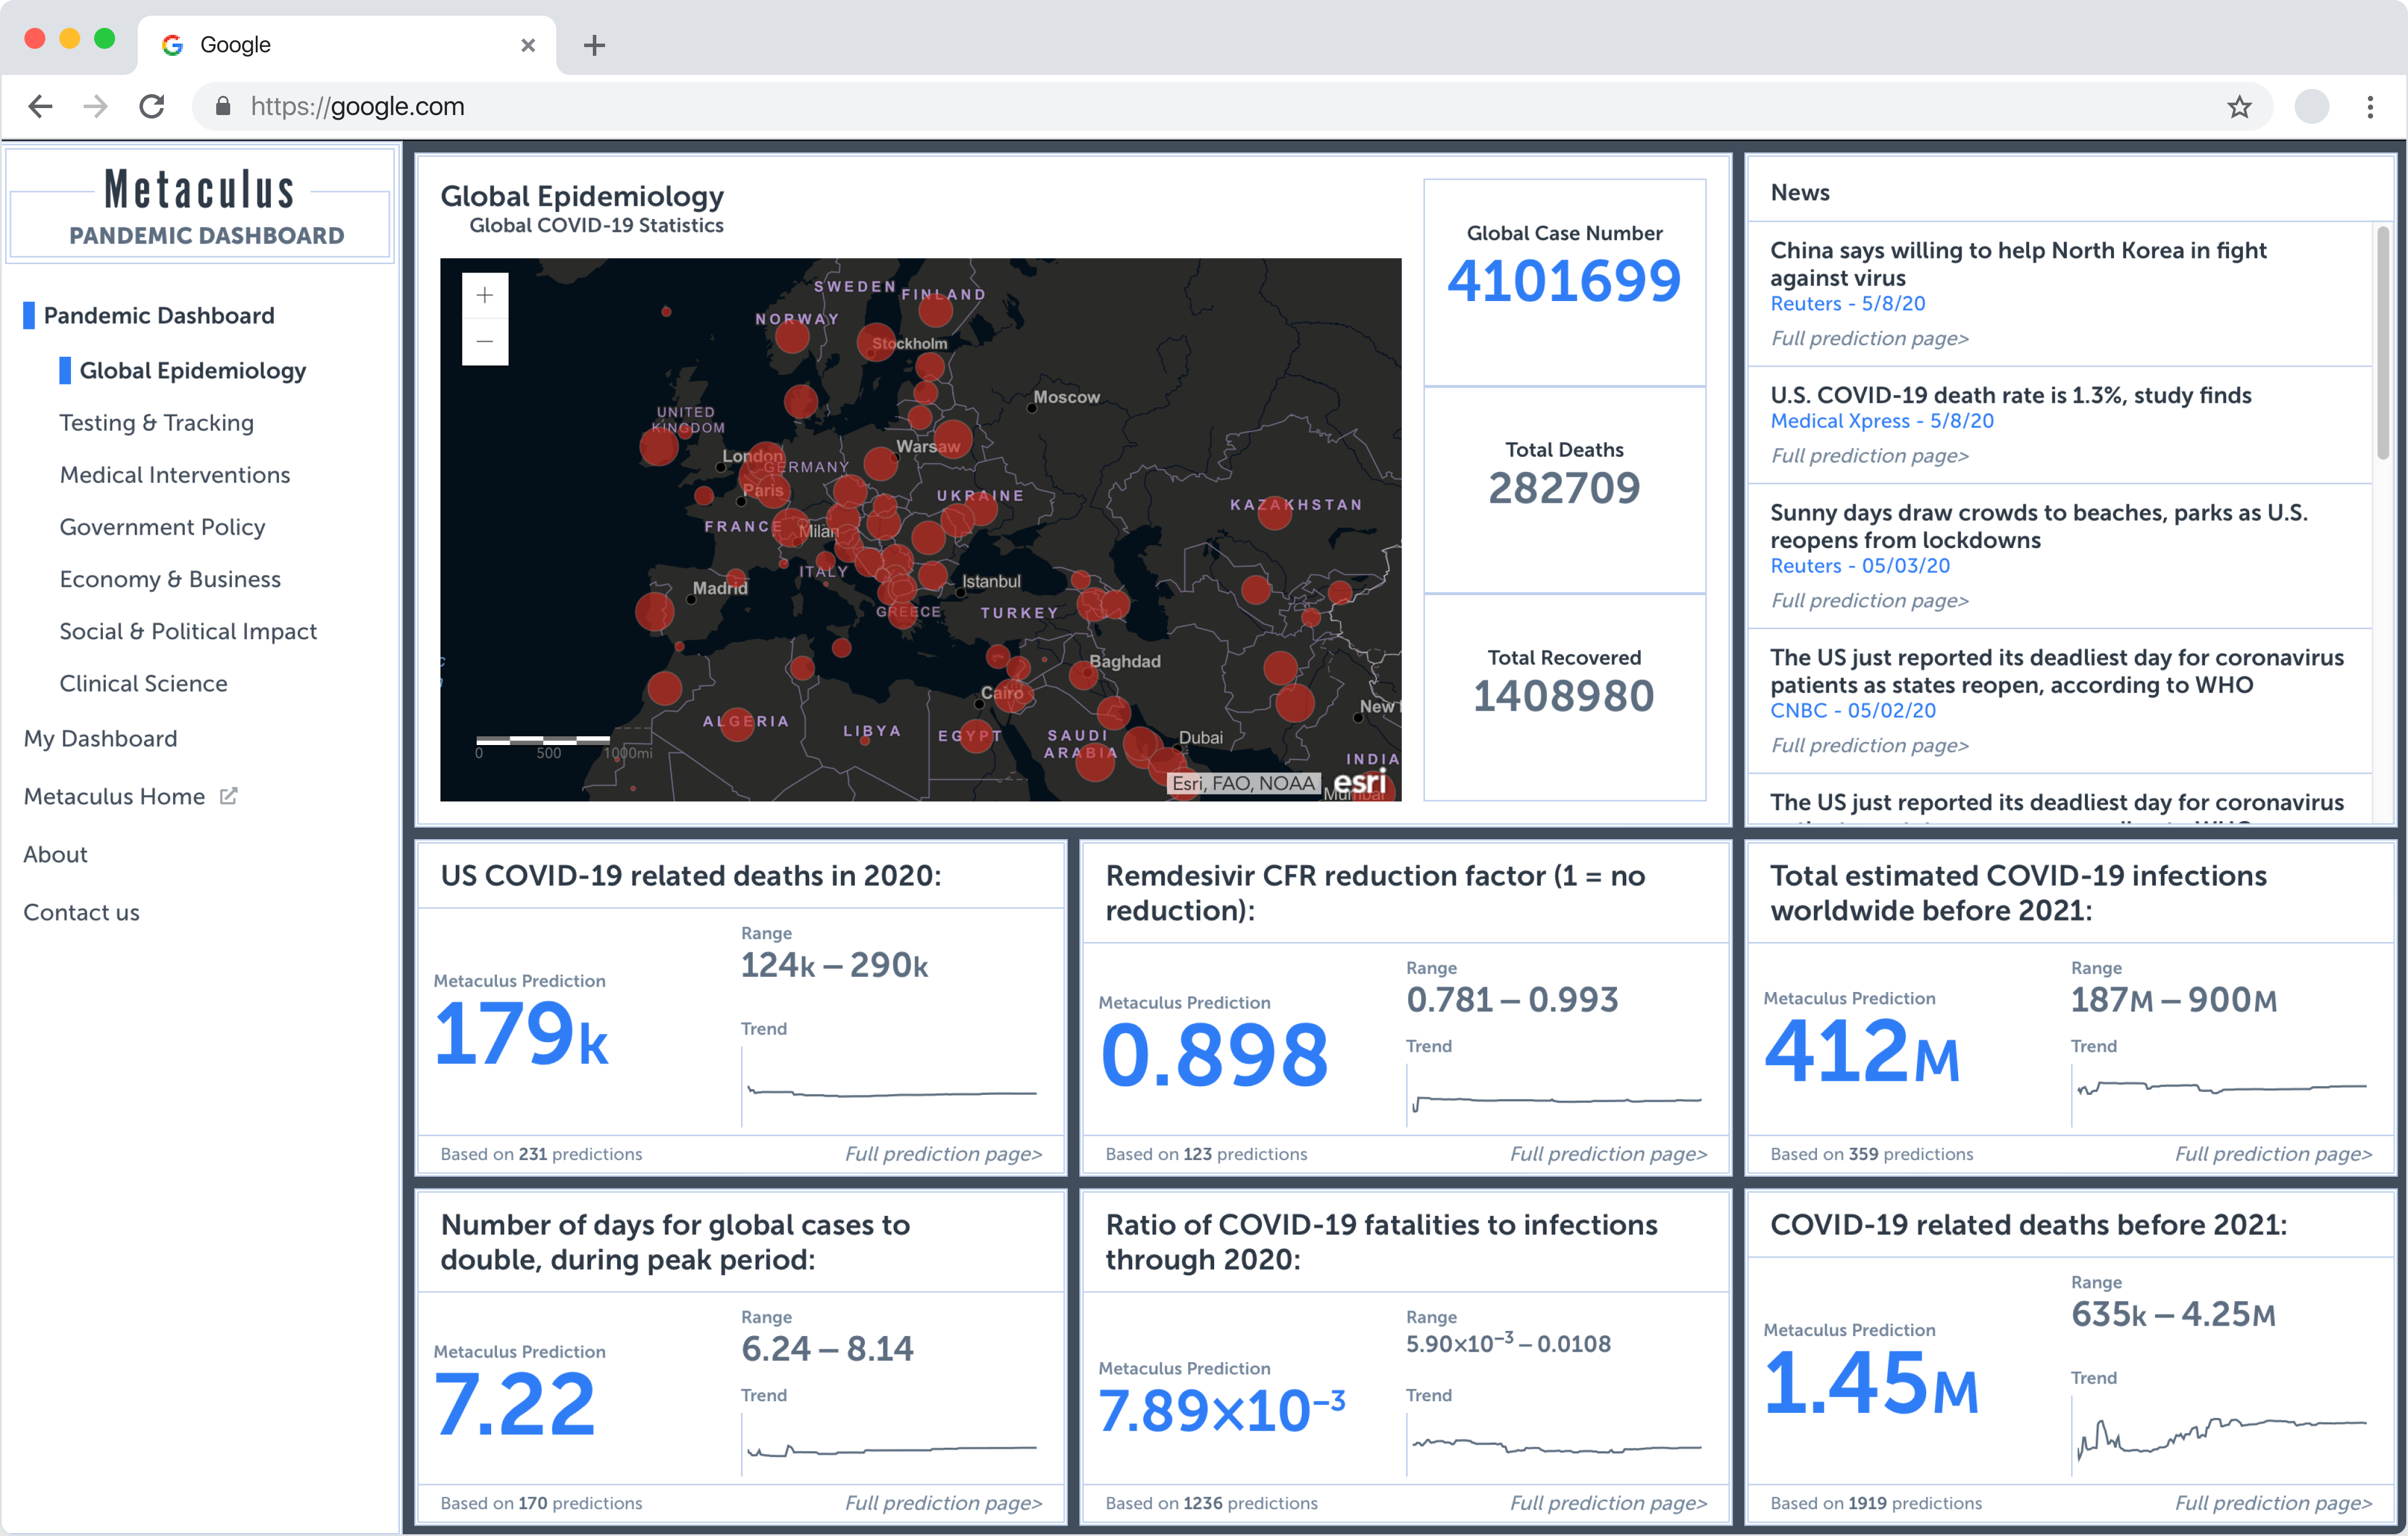Go to Testing & Tracking section
This screenshot has height=1536, width=2408.
click(x=157, y=423)
